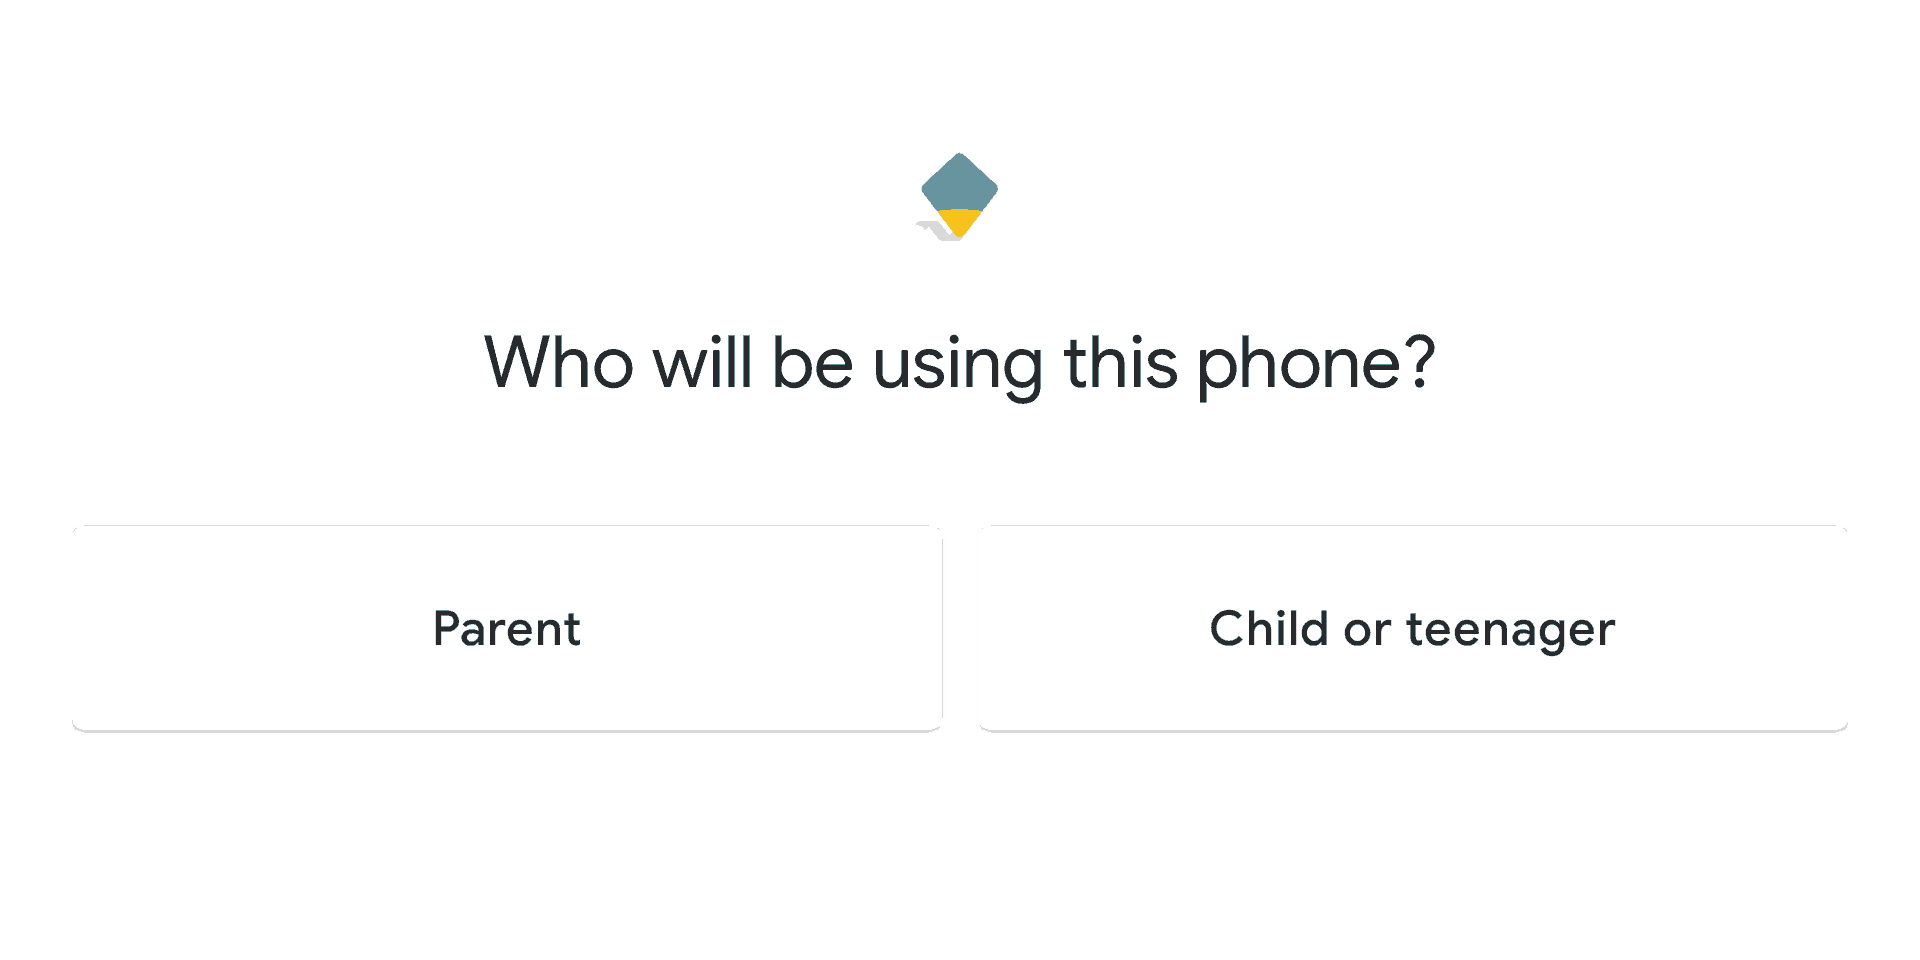
Task: Tap the yellow tip of the logo
Action: (x=959, y=222)
